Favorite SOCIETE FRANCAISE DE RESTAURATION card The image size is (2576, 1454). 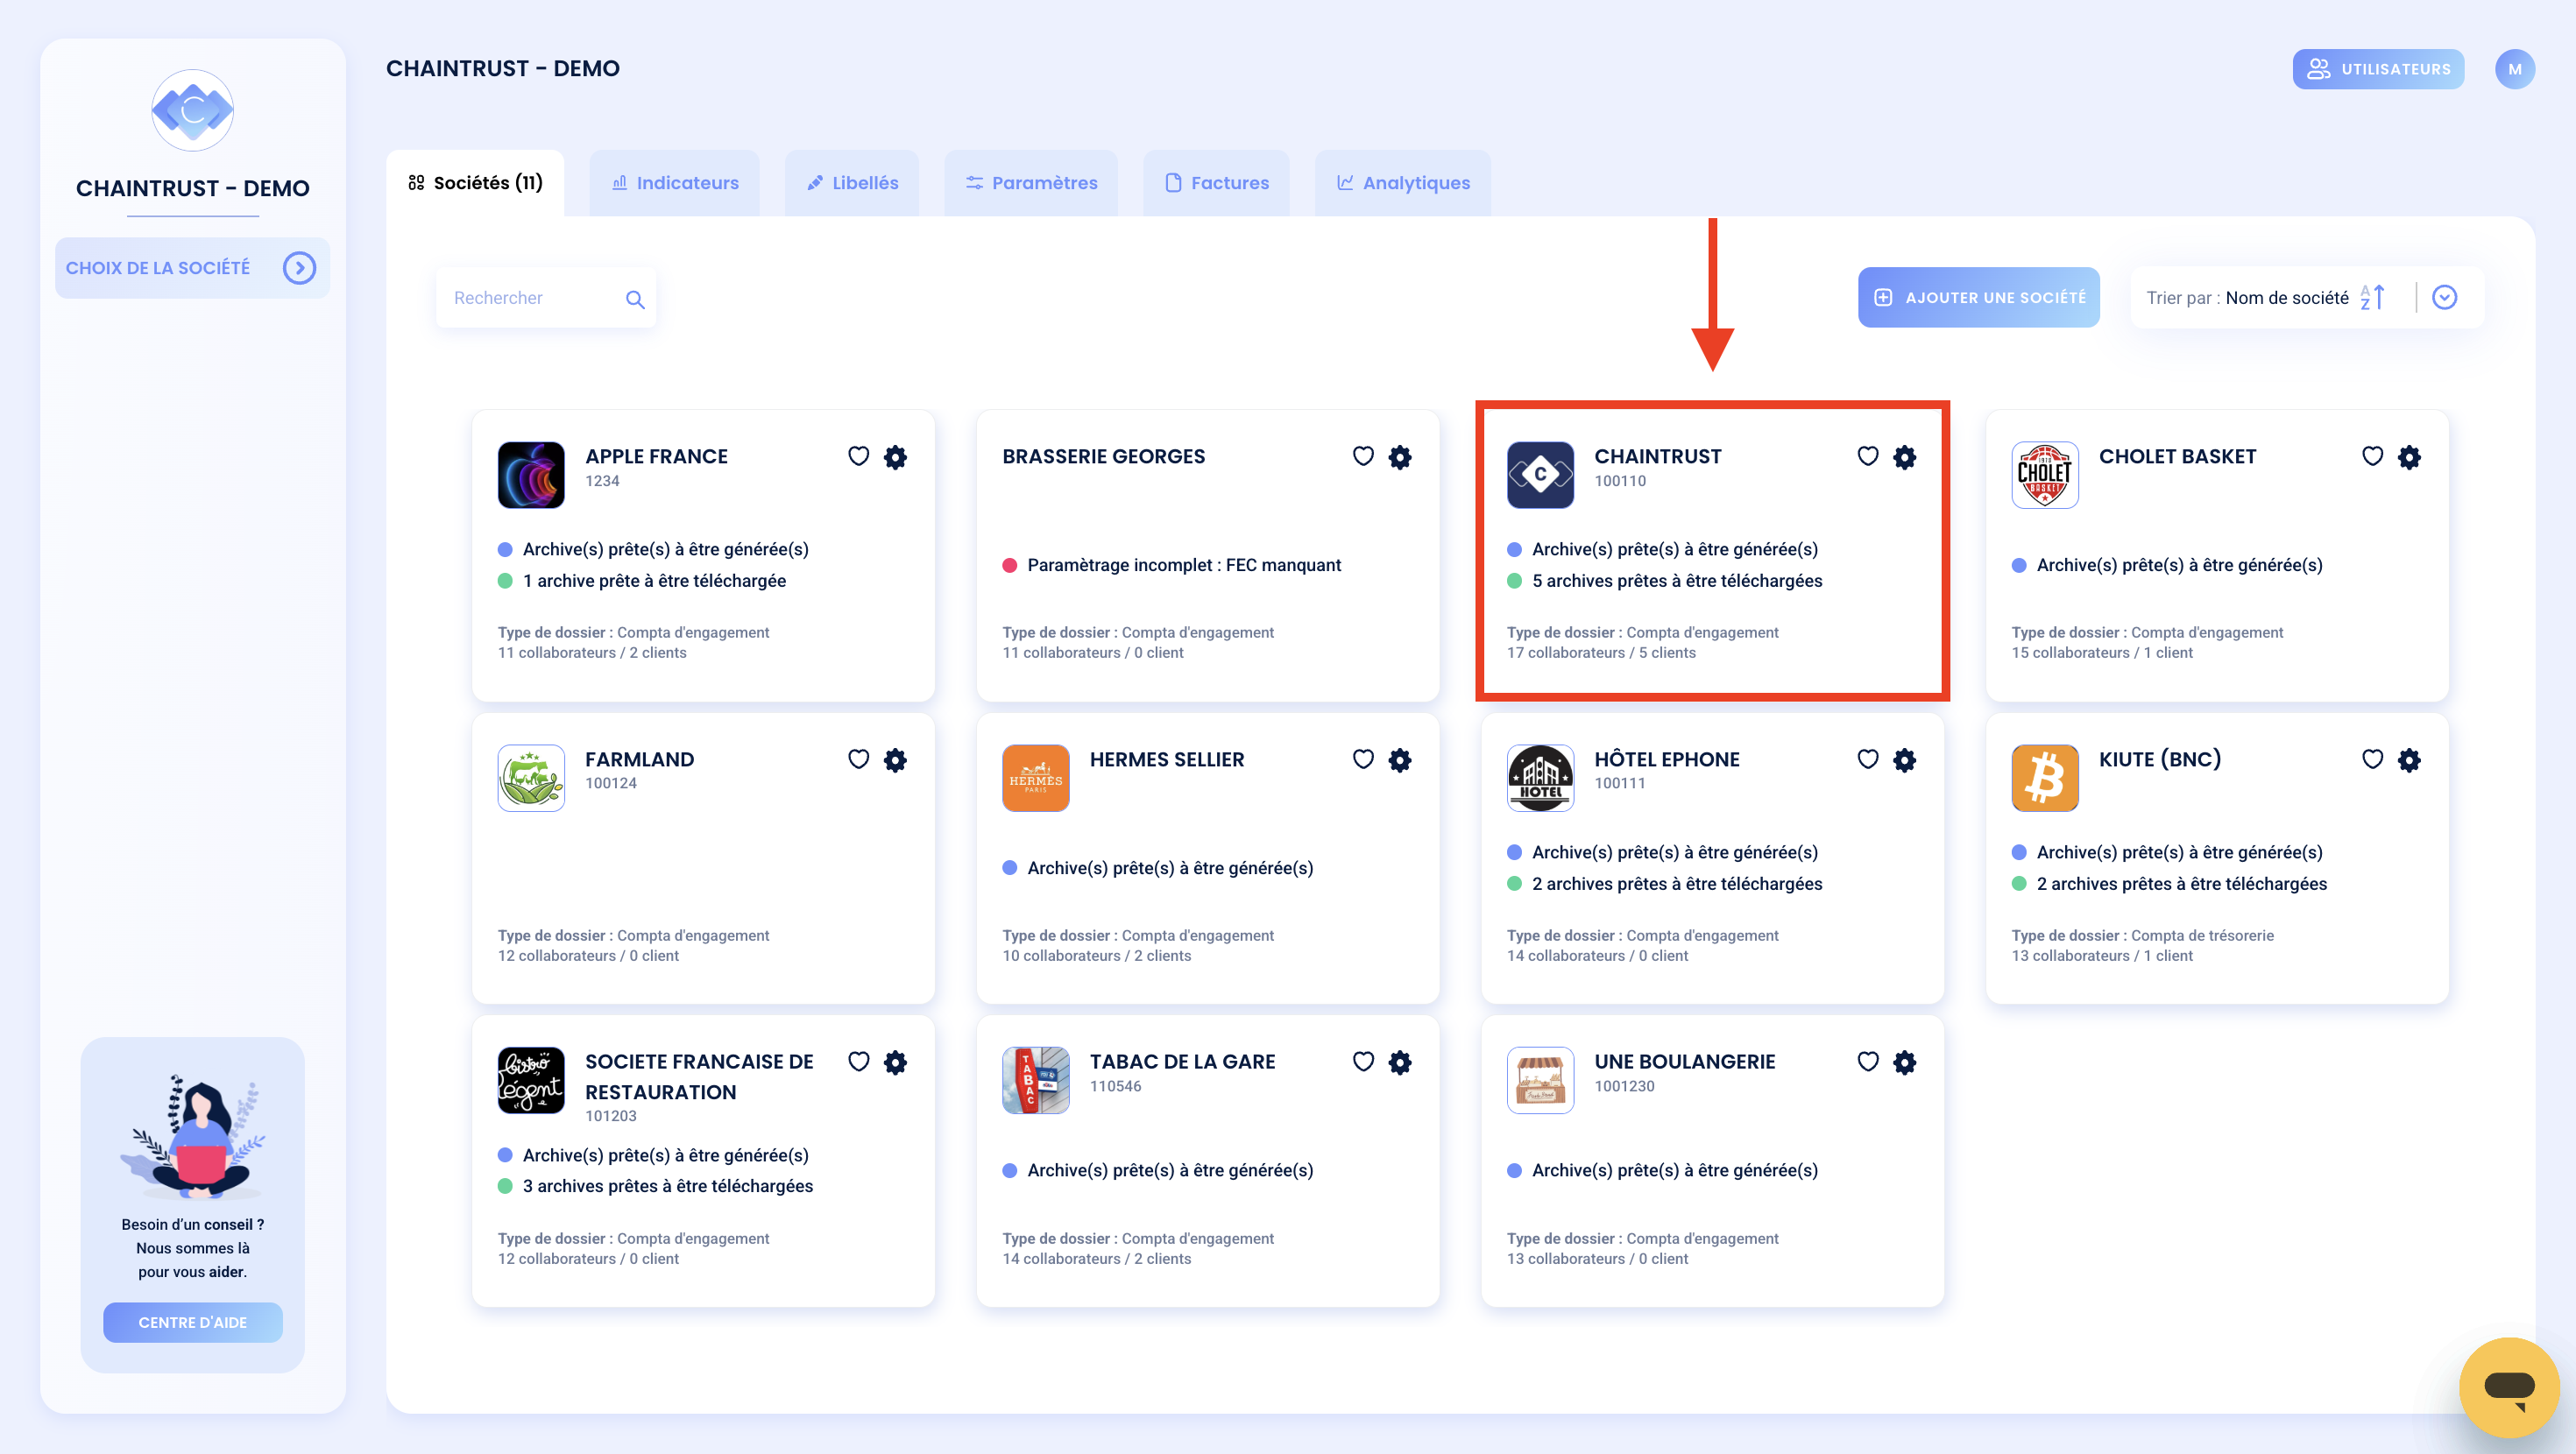(858, 1061)
